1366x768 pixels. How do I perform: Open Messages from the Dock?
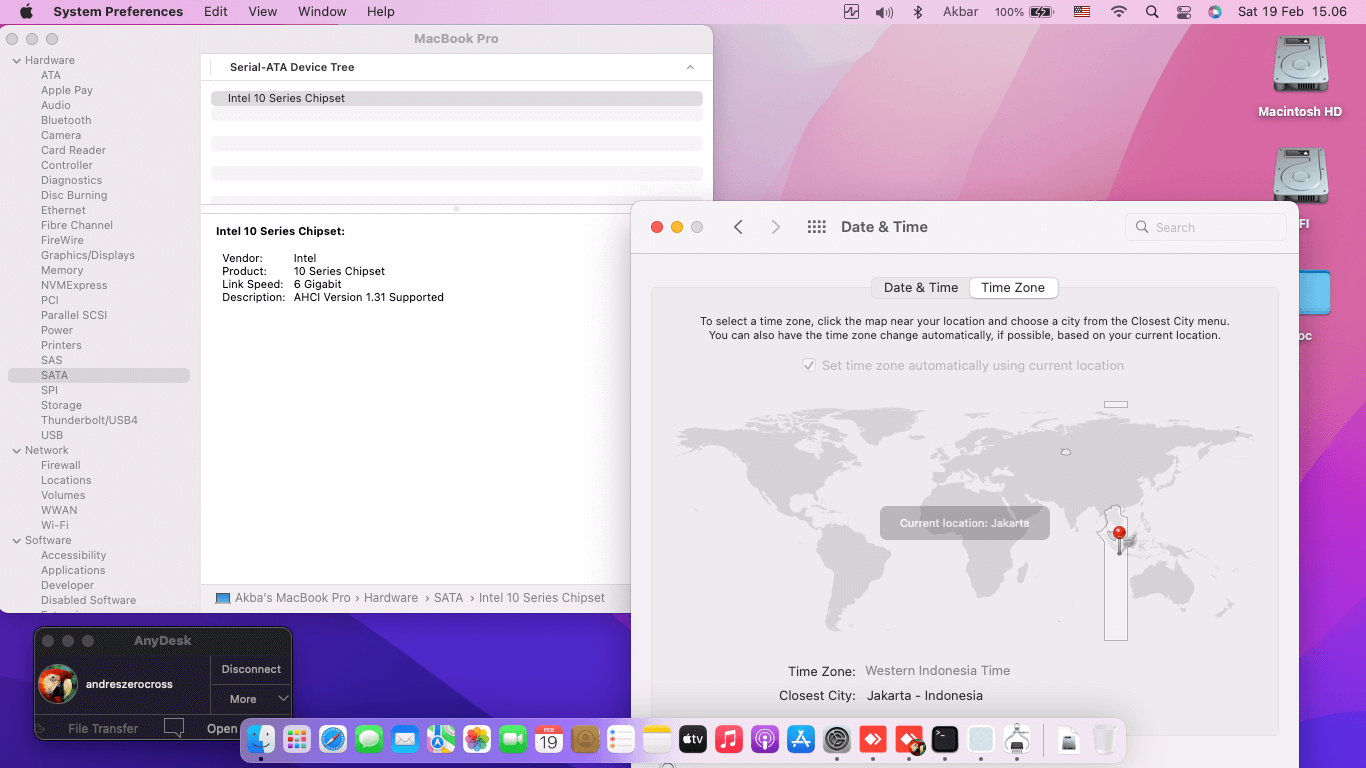[369, 739]
